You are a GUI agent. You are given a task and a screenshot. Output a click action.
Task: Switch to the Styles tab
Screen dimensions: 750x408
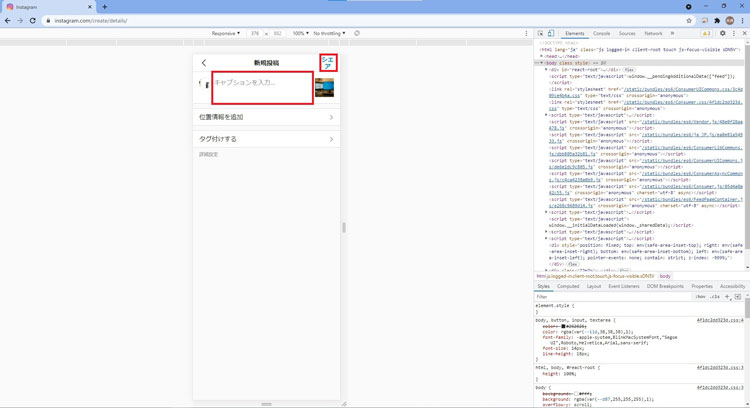[x=543, y=286]
